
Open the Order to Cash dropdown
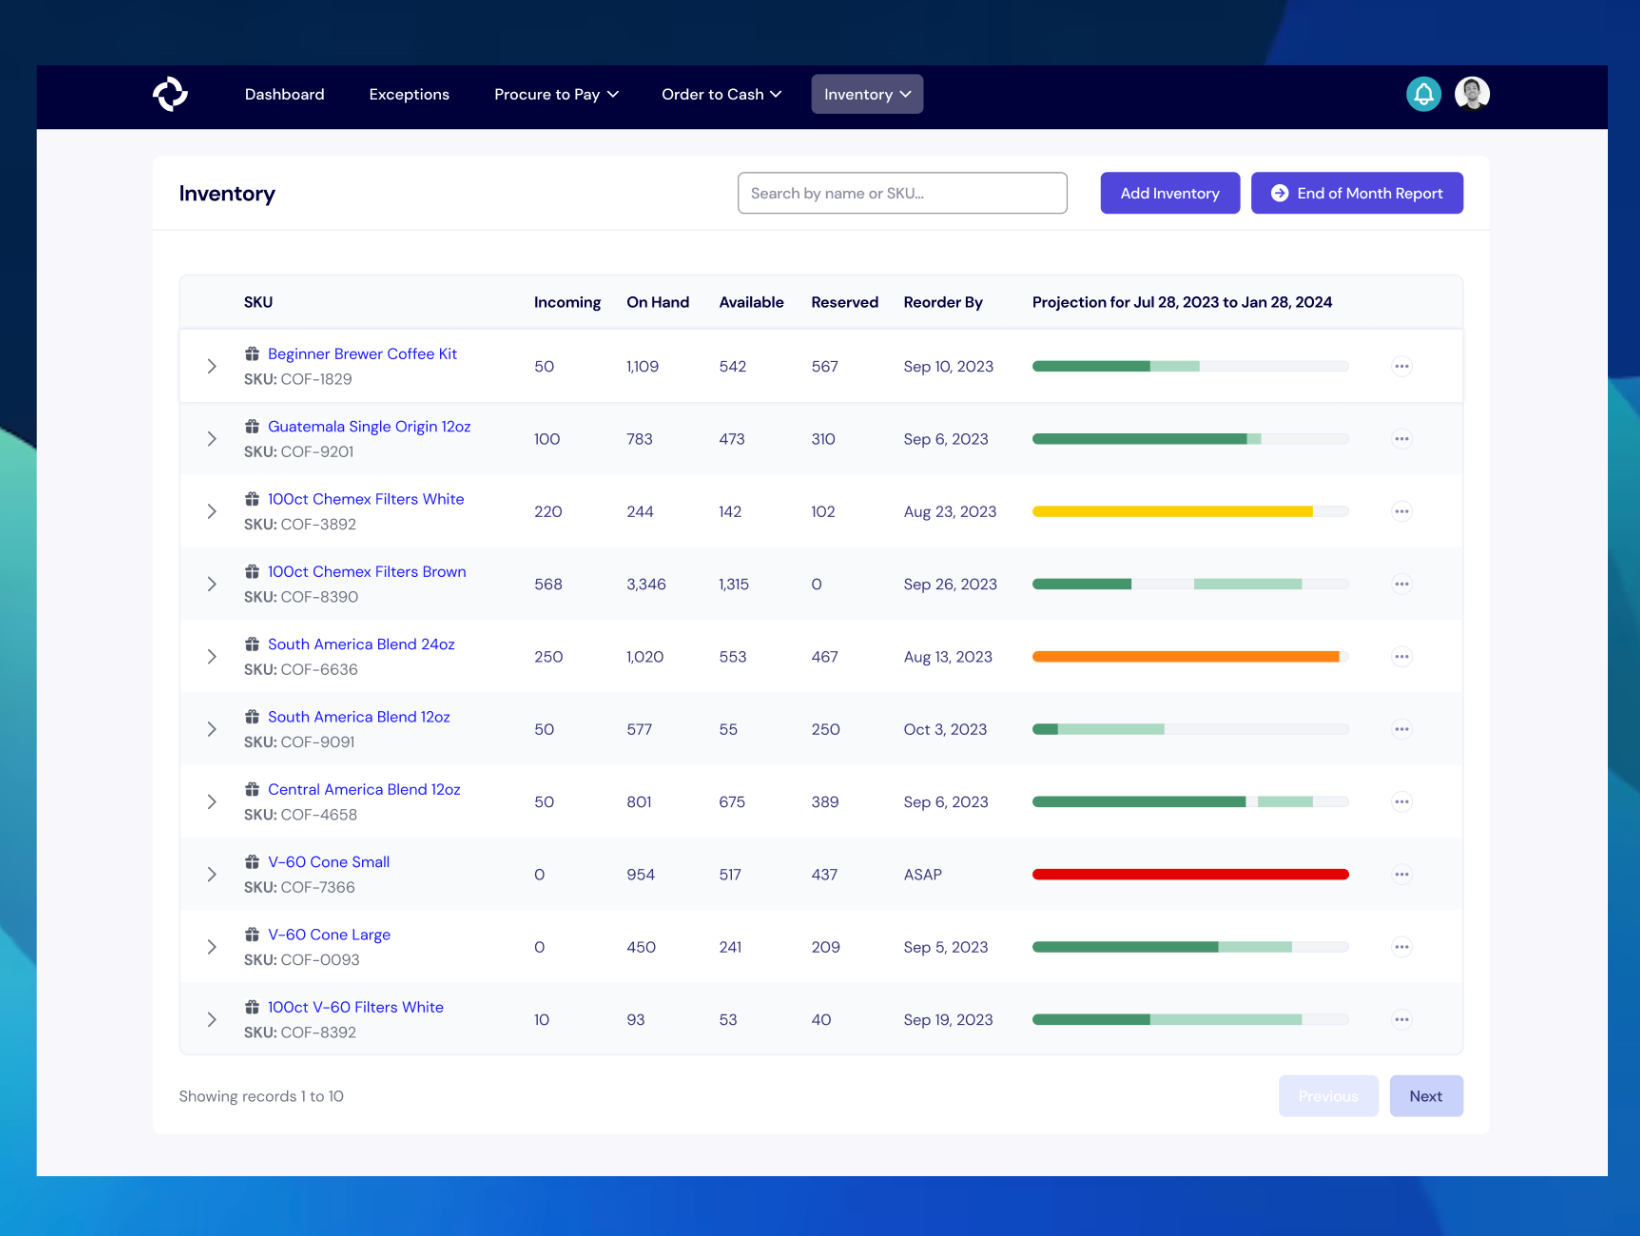click(721, 94)
